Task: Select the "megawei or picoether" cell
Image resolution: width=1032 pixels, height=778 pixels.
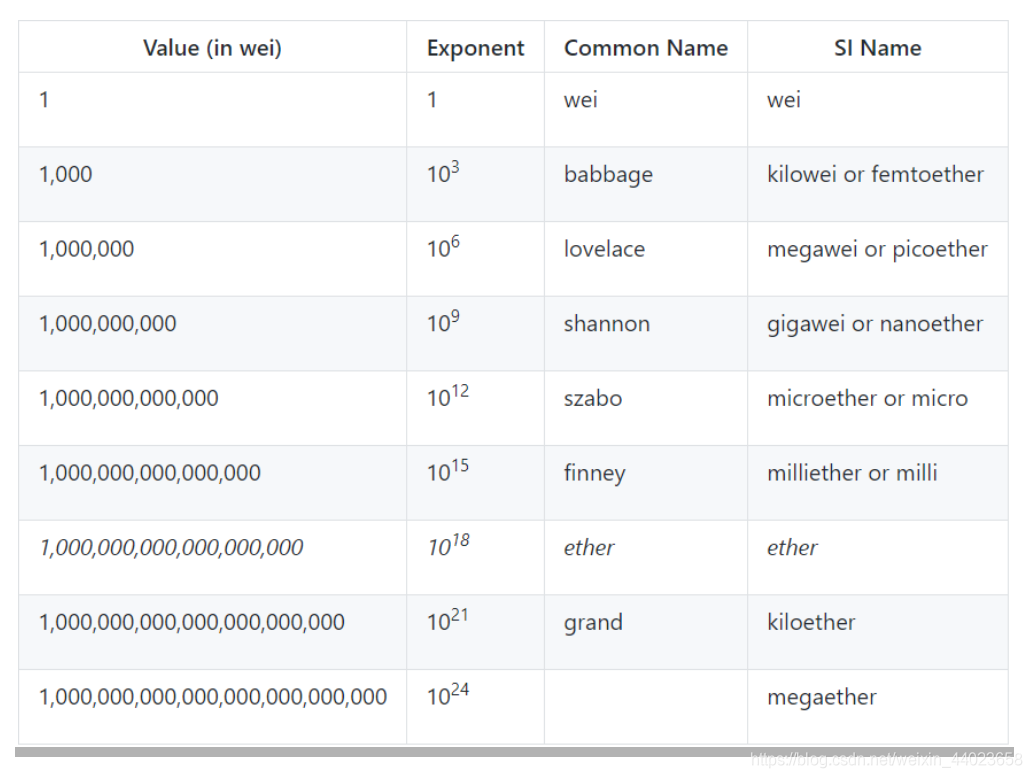Action: coord(877,249)
